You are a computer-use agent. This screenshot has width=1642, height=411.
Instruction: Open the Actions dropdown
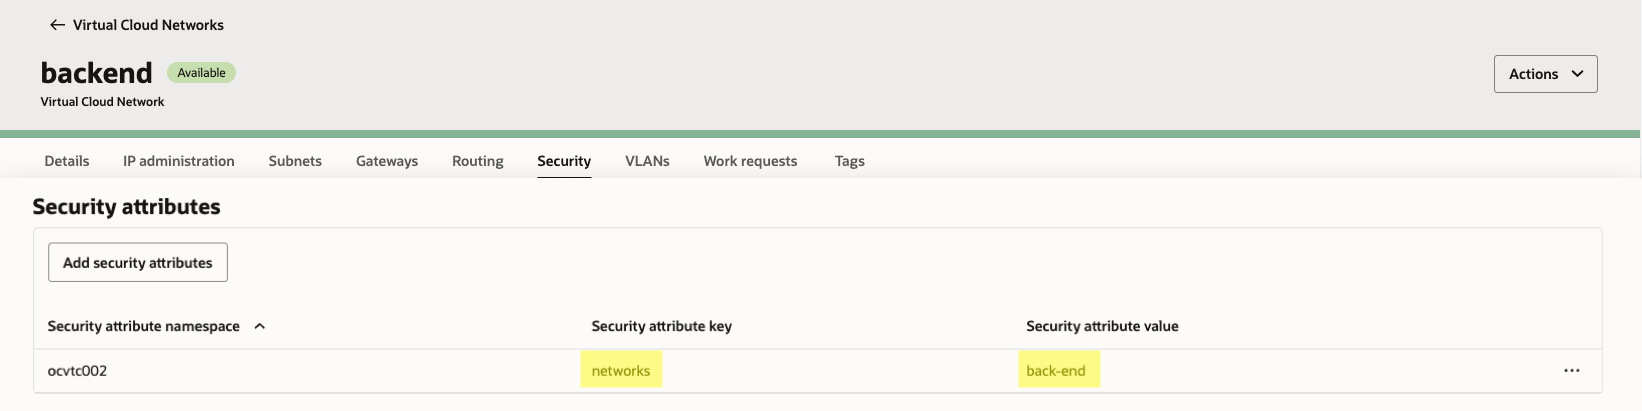click(1545, 74)
